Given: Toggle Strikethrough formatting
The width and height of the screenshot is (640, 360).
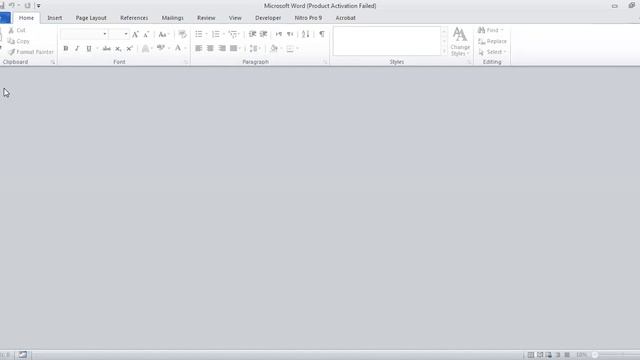Looking at the screenshot, I should click(x=107, y=49).
